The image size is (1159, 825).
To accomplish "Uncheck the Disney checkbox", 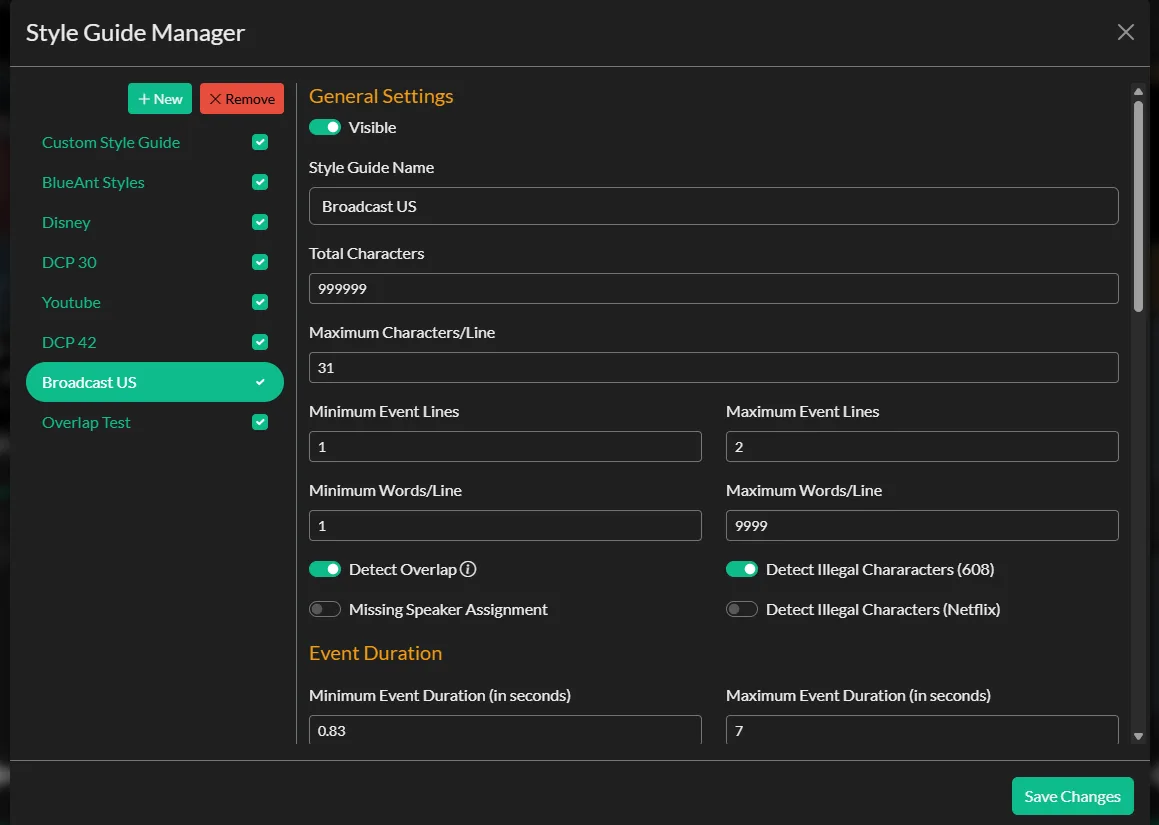I will (x=259, y=222).
